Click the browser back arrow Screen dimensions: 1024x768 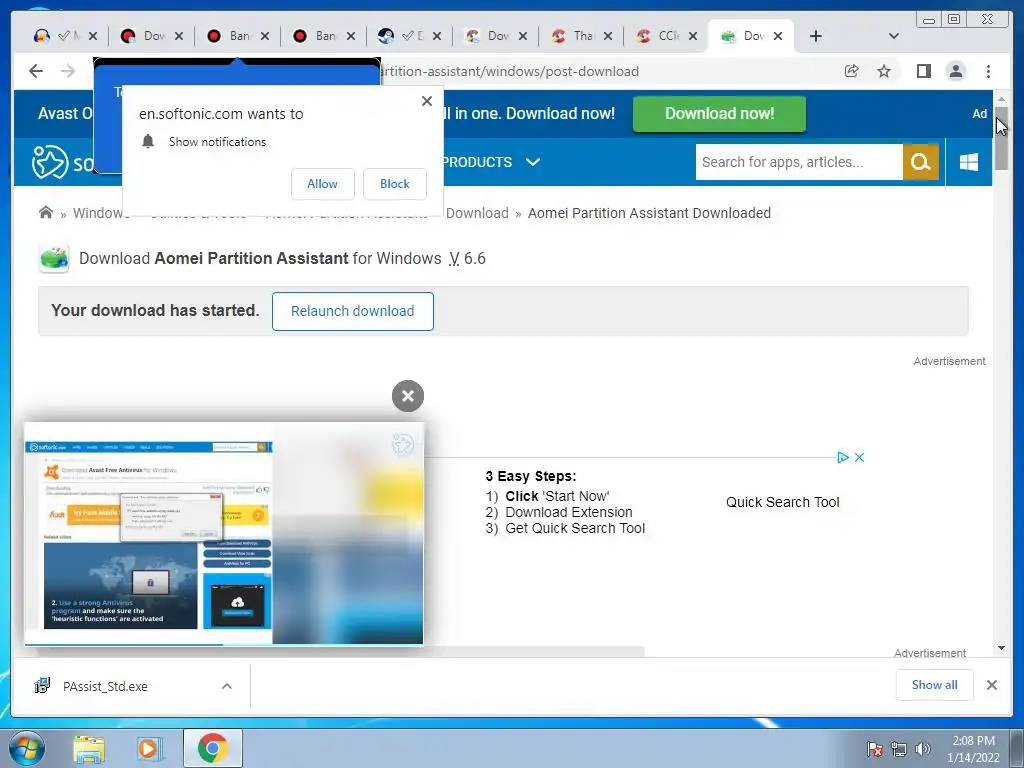tap(36, 71)
